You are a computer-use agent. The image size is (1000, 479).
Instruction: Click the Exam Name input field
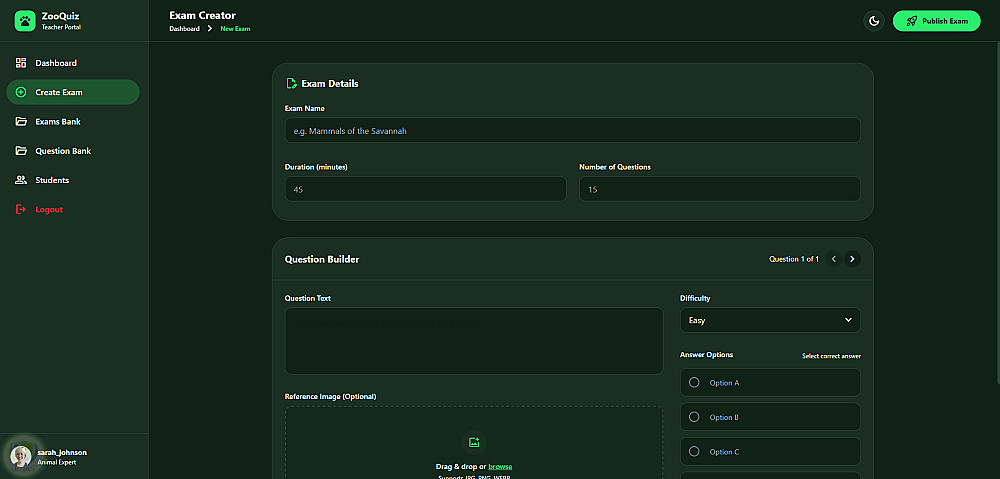tap(572, 130)
